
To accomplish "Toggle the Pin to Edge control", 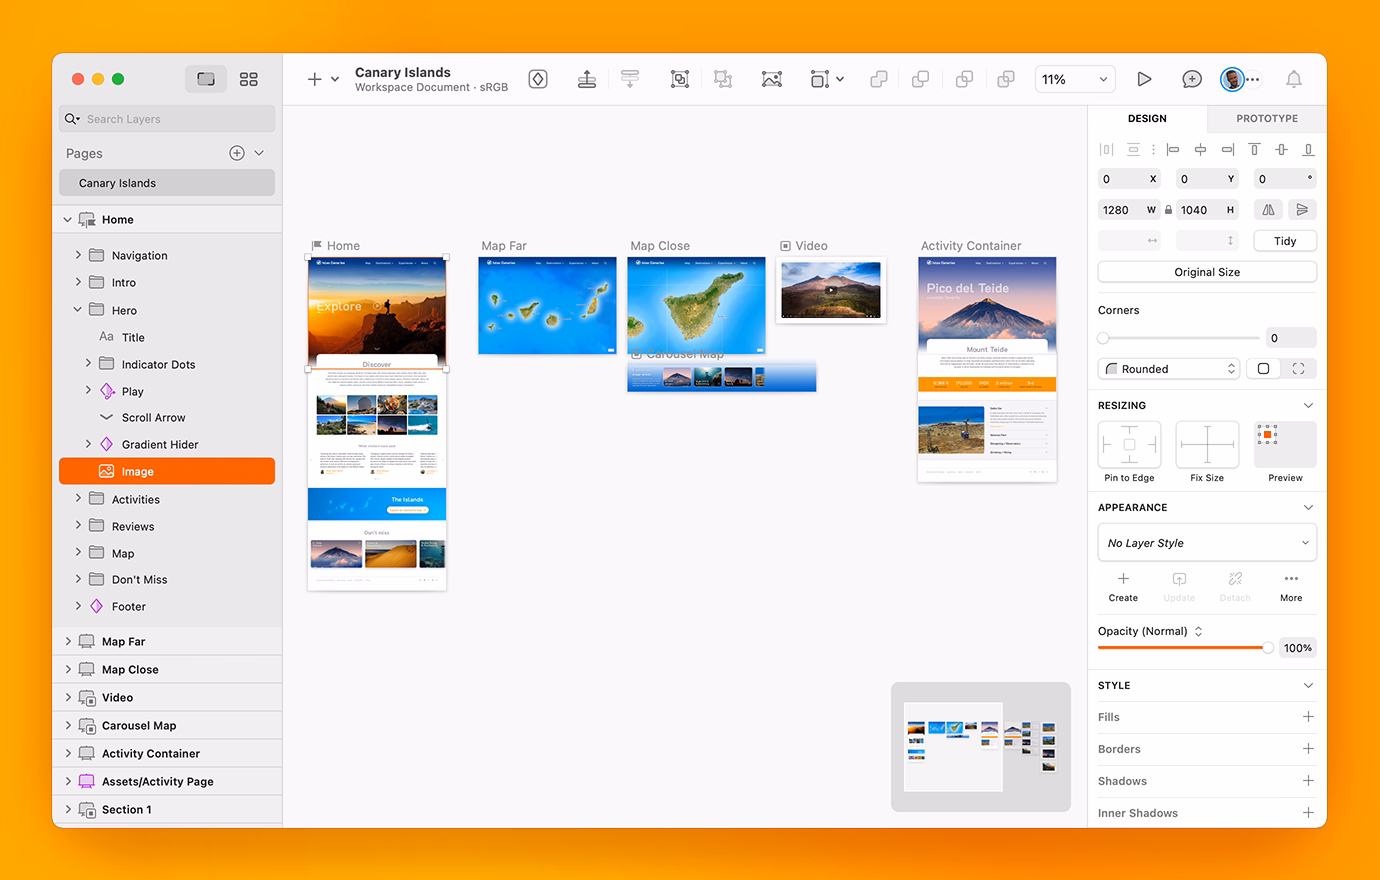I will 1129,444.
